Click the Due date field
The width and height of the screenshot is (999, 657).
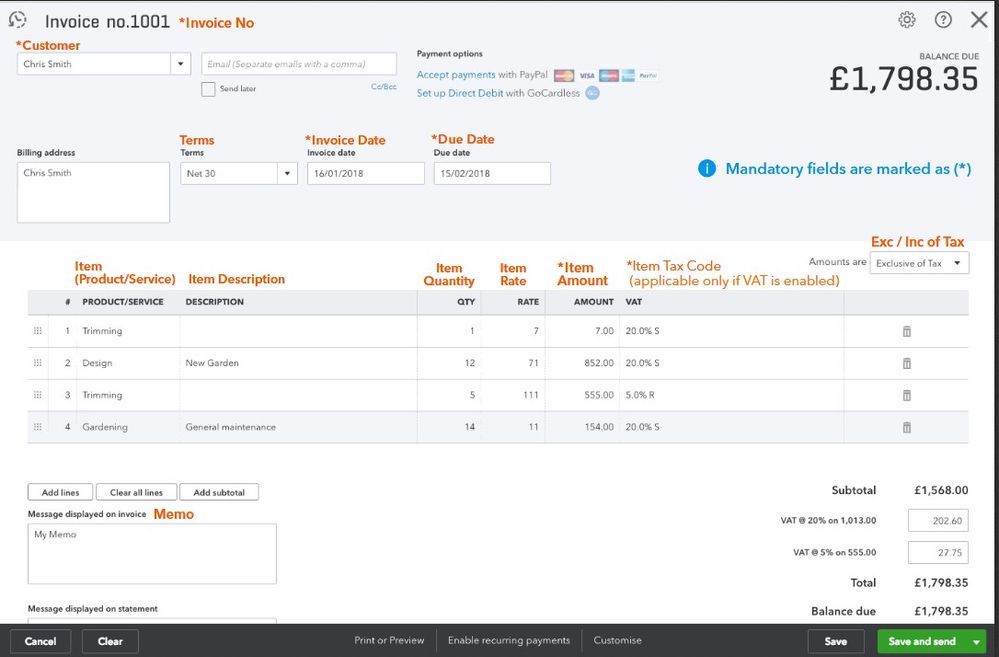tap(492, 173)
